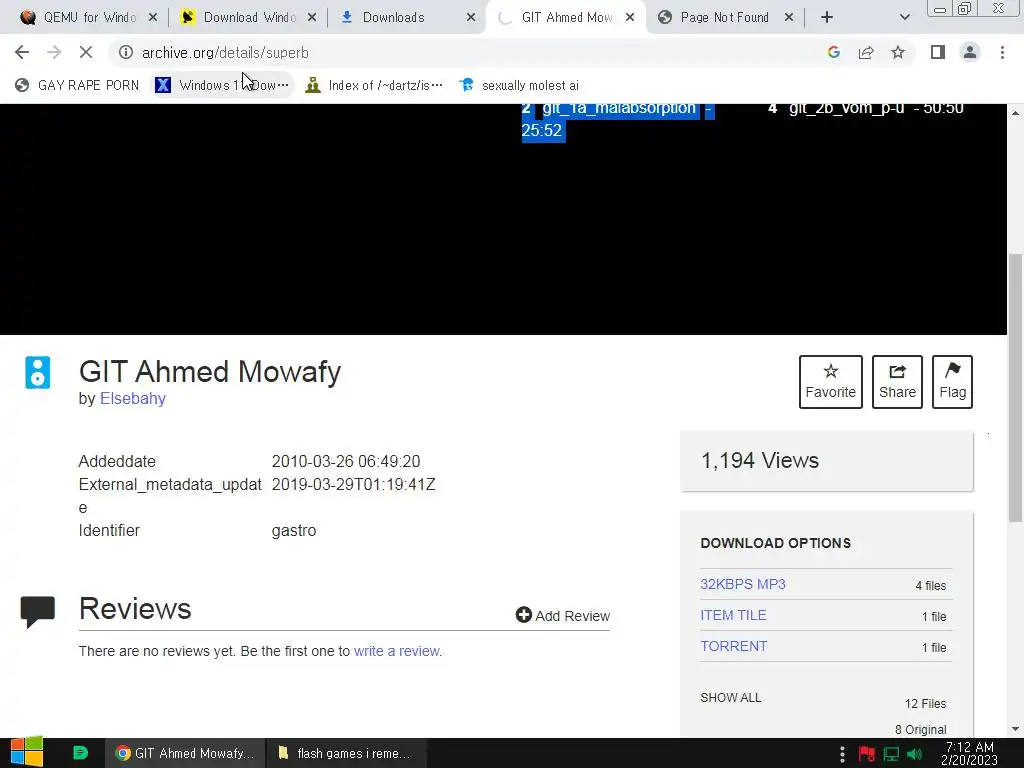Click the '8 Original' count
This screenshot has height=768, width=1024.
[x=920, y=729]
